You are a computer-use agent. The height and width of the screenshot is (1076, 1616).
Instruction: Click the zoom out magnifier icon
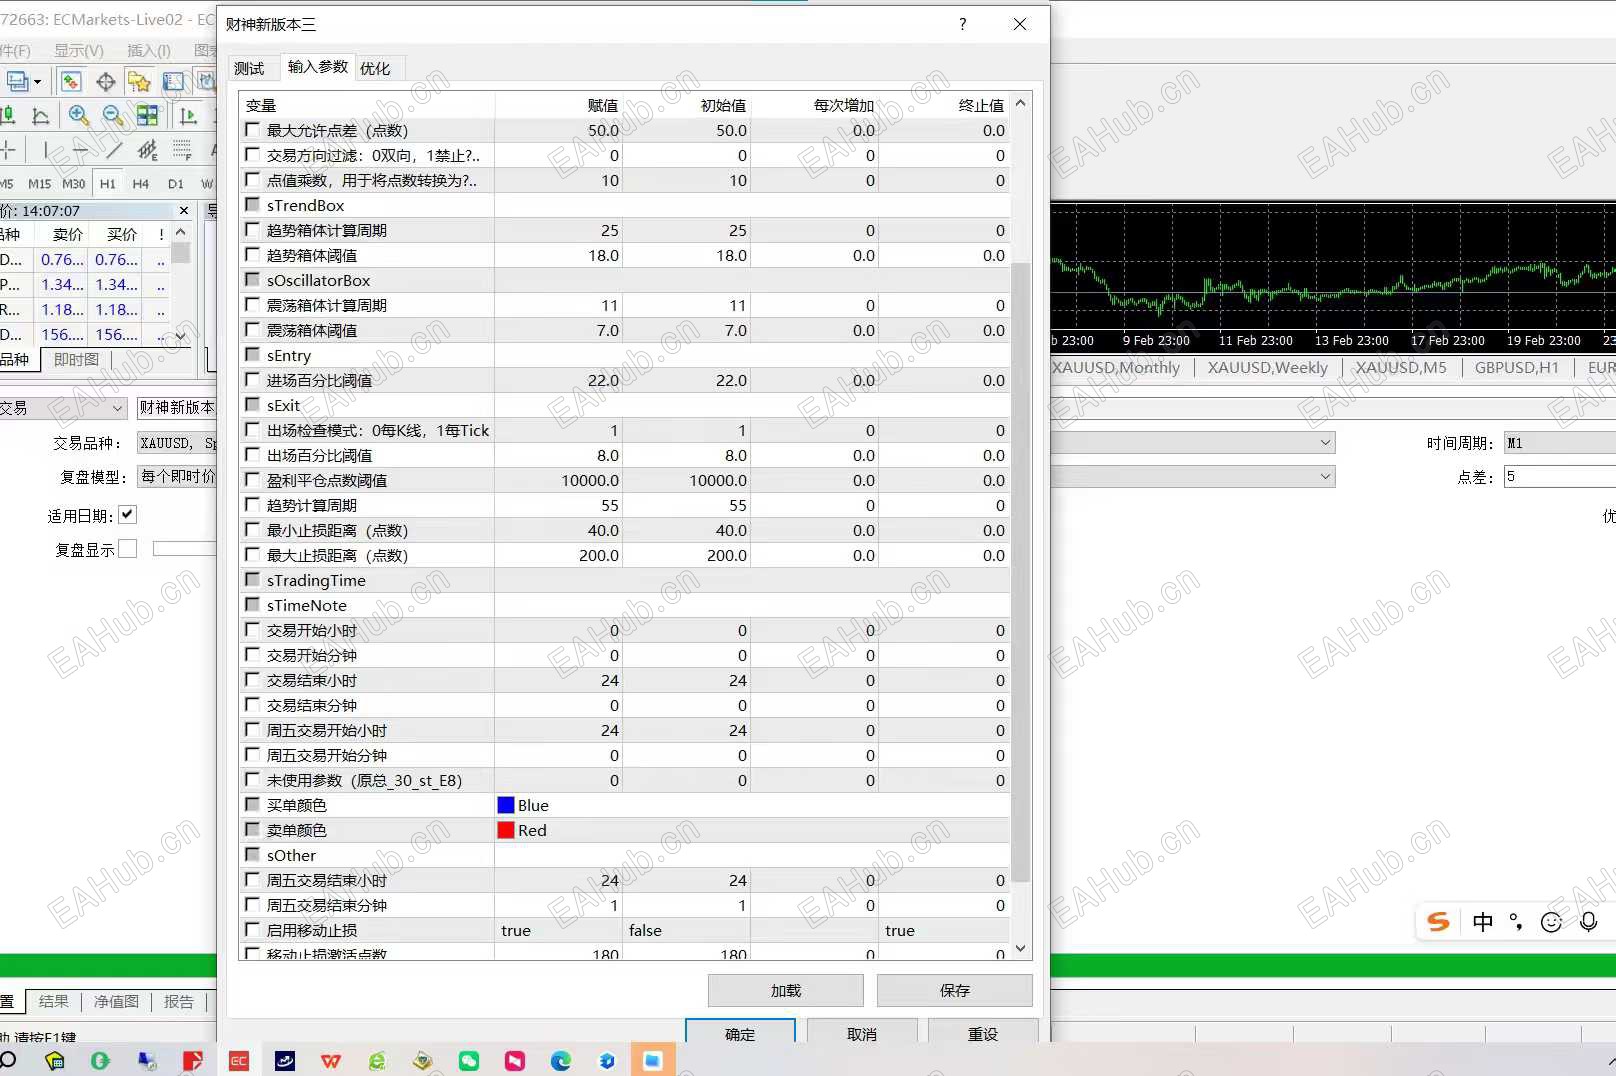tap(113, 115)
